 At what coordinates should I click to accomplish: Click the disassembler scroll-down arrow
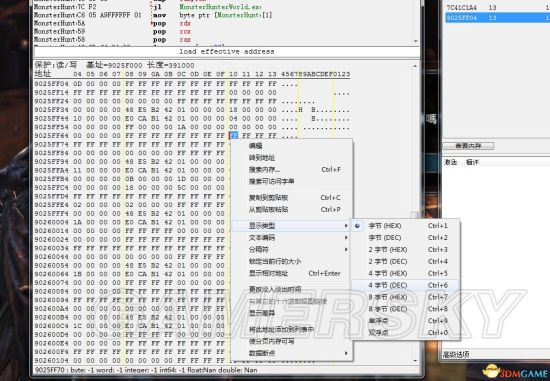coord(416,41)
